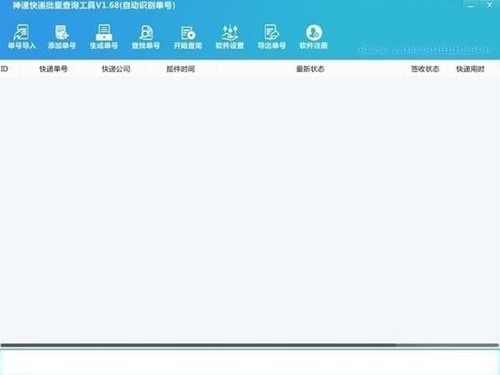Open 软件注册 software registration
The image size is (500, 375).
pos(314,37)
